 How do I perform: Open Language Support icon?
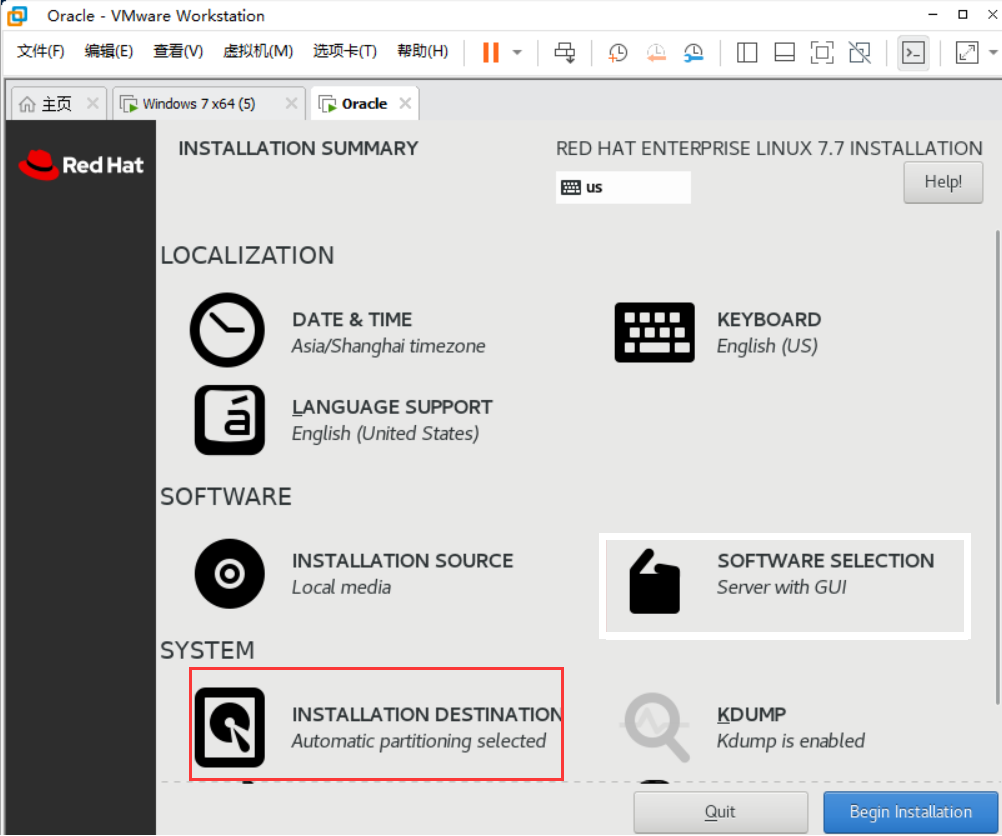point(229,420)
